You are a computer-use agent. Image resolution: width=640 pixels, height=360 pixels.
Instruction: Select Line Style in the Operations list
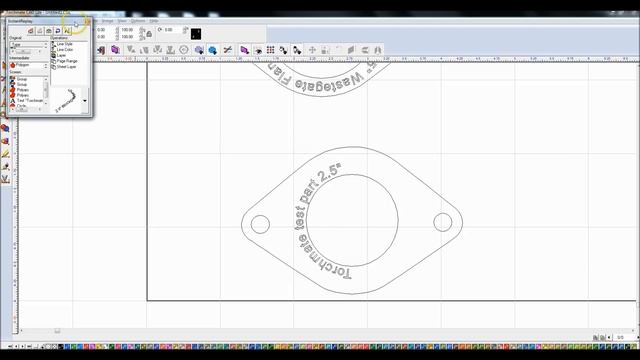tap(64, 44)
